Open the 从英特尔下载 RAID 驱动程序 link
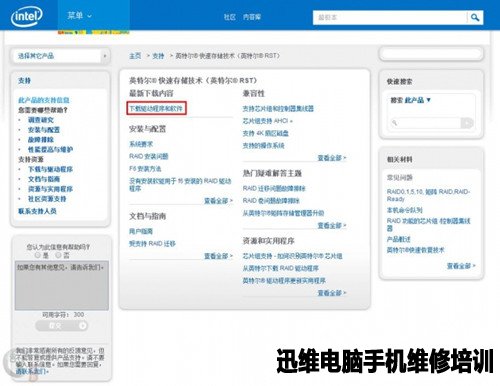Viewport: 500px width, 386px height. [x=281, y=268]
